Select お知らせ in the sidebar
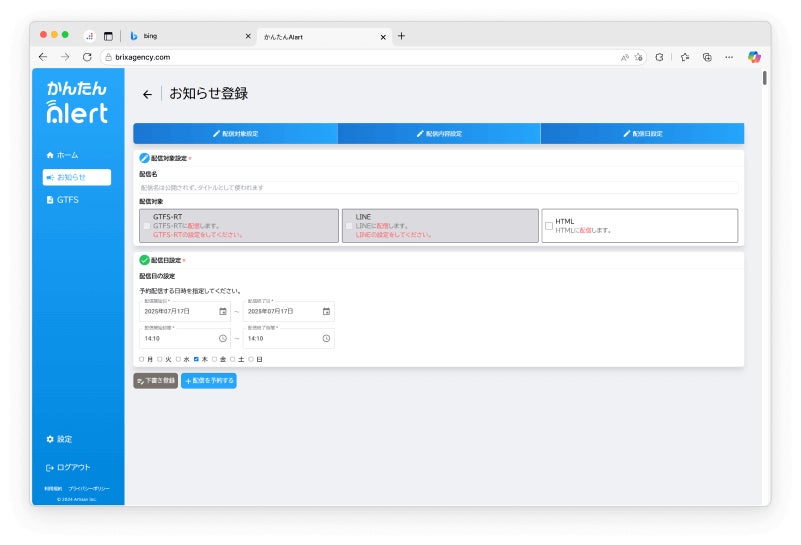This screenshot has height=545, width=801. point(77,177)
